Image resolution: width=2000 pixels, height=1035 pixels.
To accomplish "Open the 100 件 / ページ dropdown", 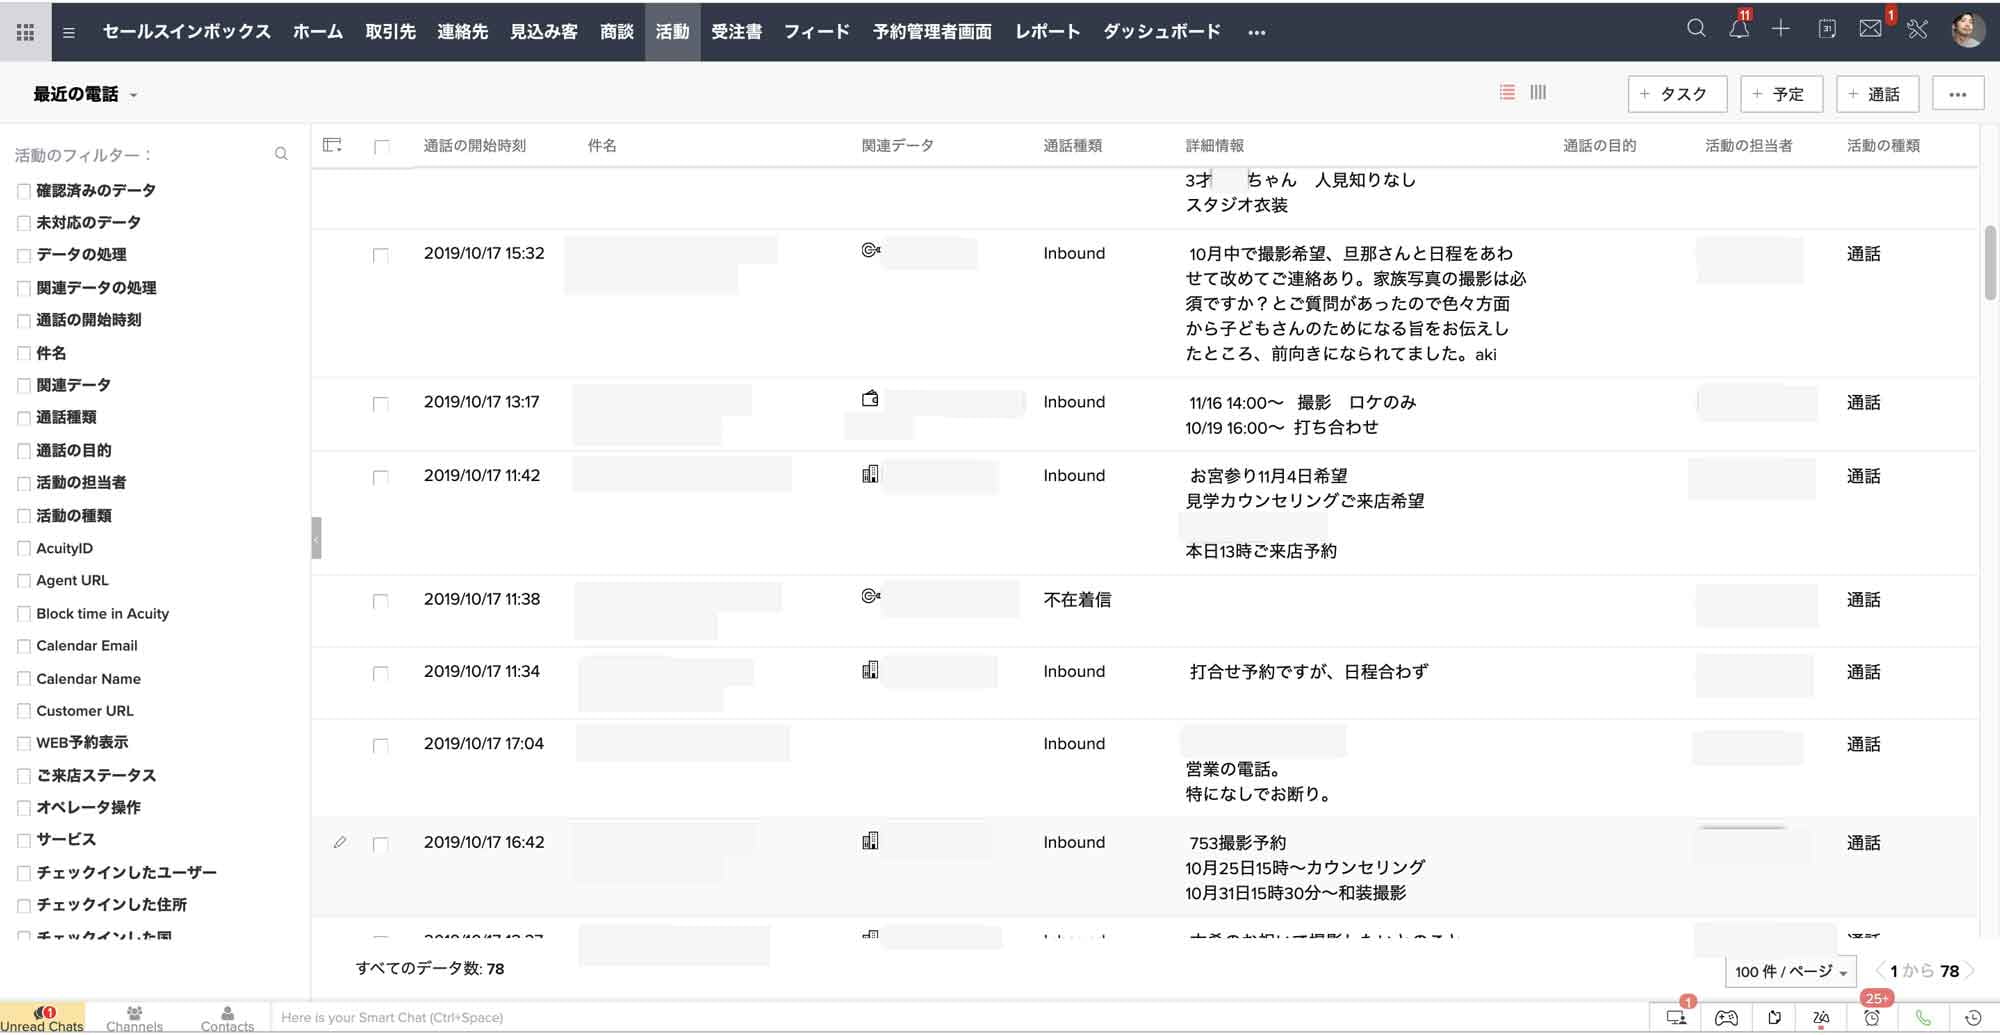I will point(1790,971).
